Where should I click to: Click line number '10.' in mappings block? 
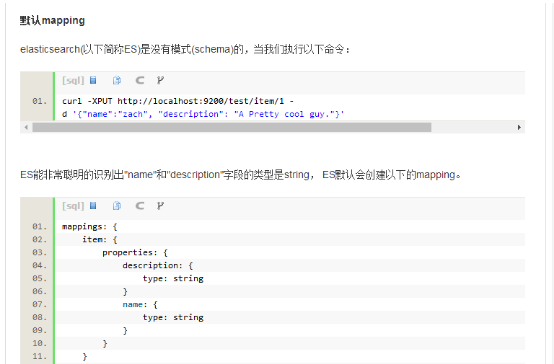39,343
